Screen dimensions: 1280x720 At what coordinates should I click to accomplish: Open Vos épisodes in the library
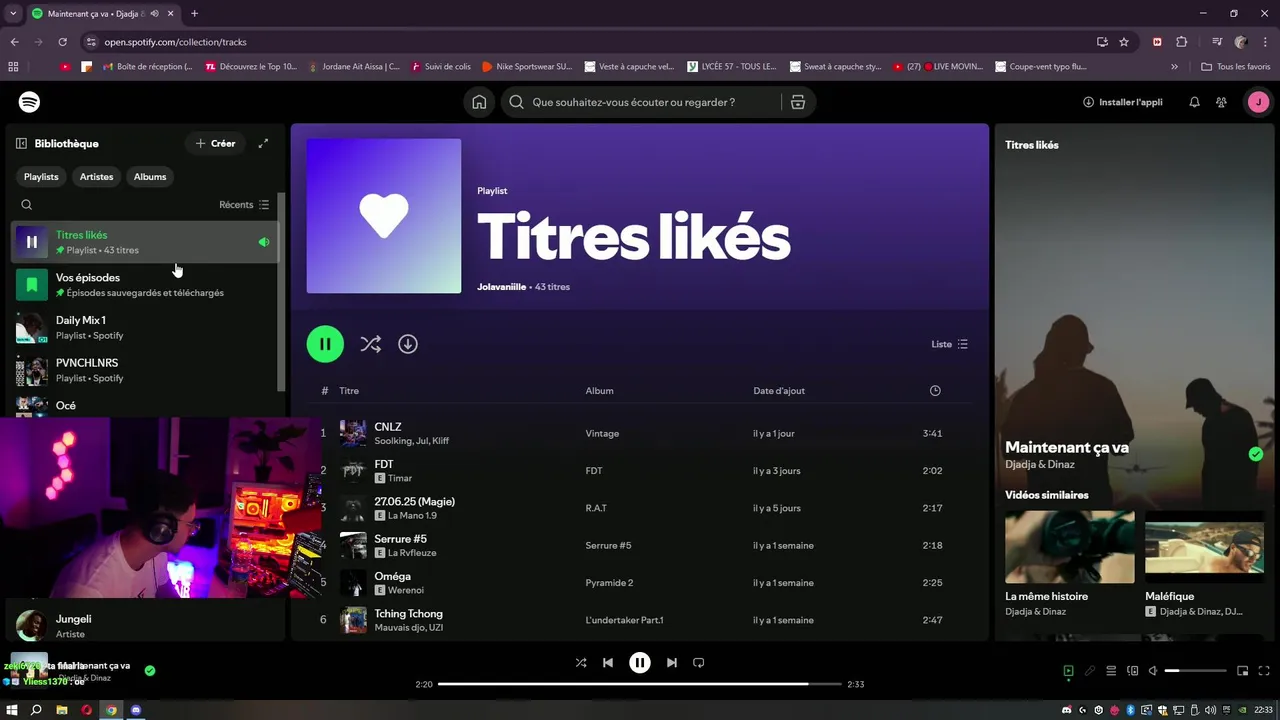point(144,285)
